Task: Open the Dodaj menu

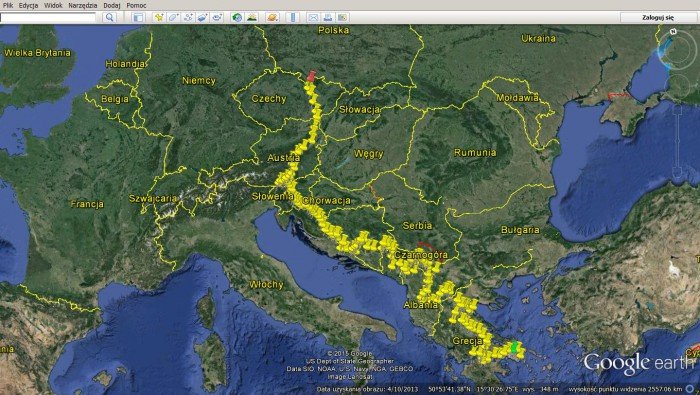Action: click(x=112, y=5)
